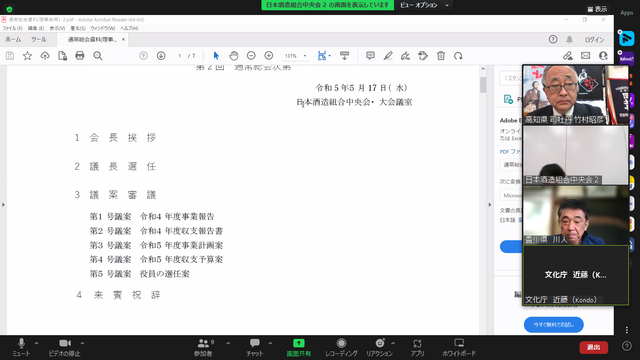Expand reactions options arrow
The image size is (640, 360).
tap(393, 343)
